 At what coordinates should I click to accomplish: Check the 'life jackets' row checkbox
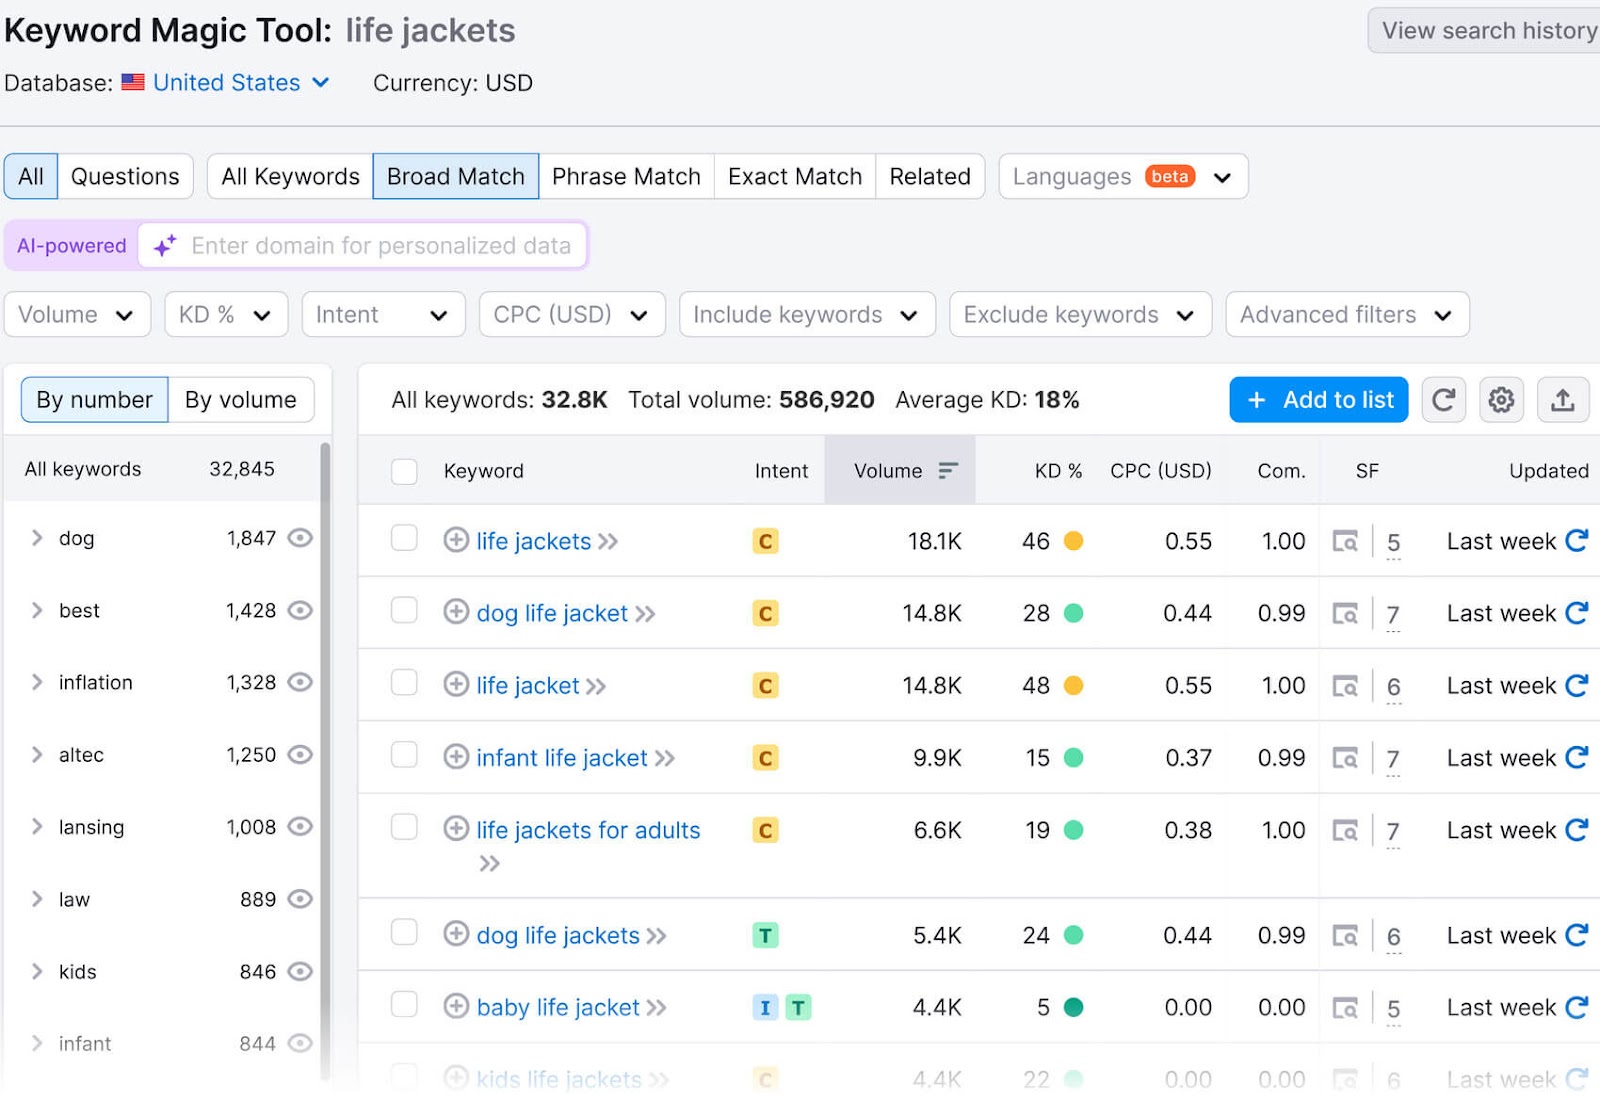tap(404, 538)
